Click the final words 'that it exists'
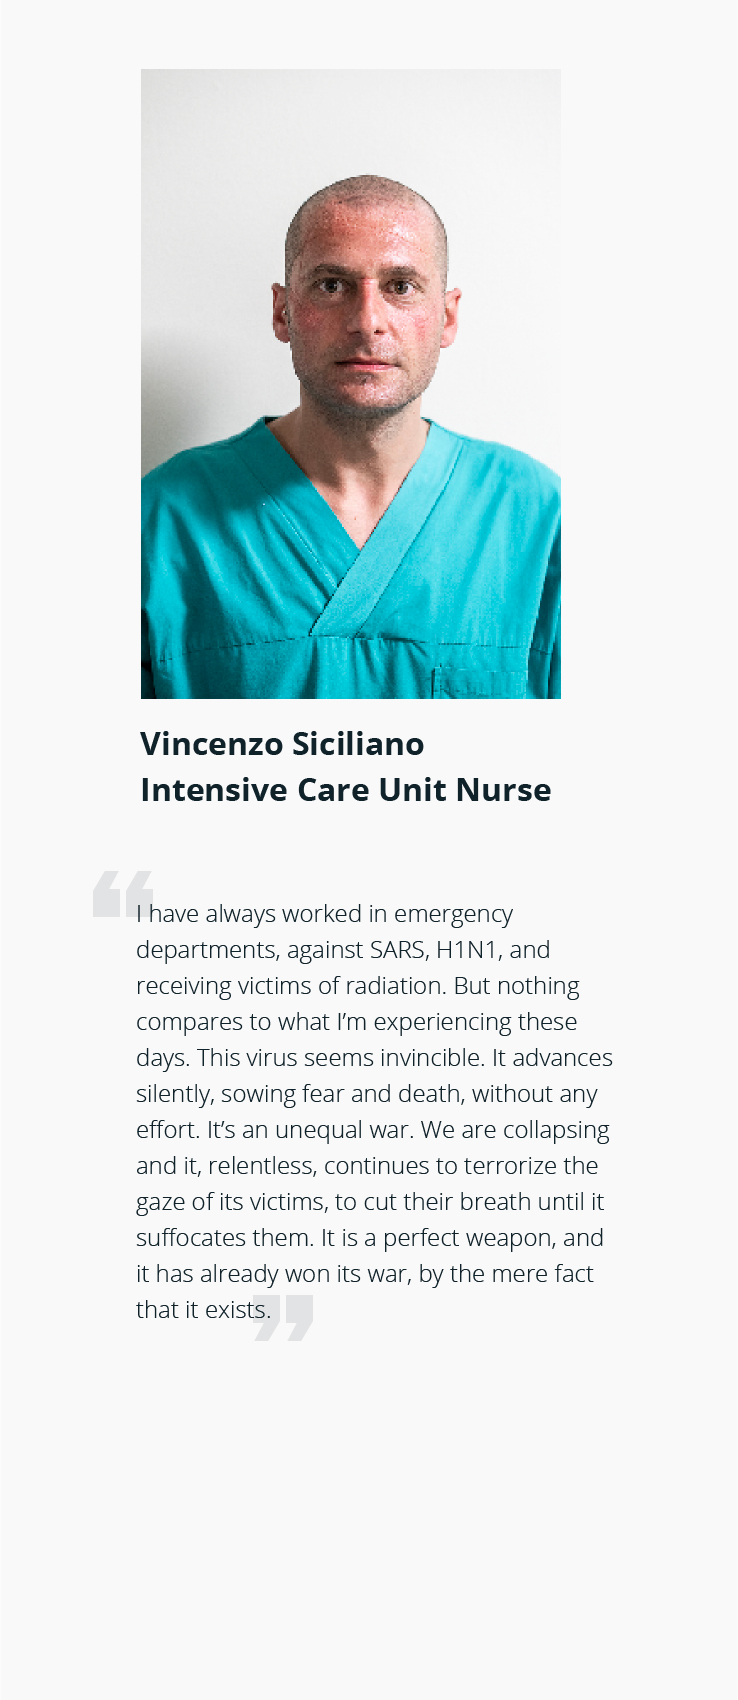The height and width of the screenshot is (1700, 738). (x=204, y=1310)
